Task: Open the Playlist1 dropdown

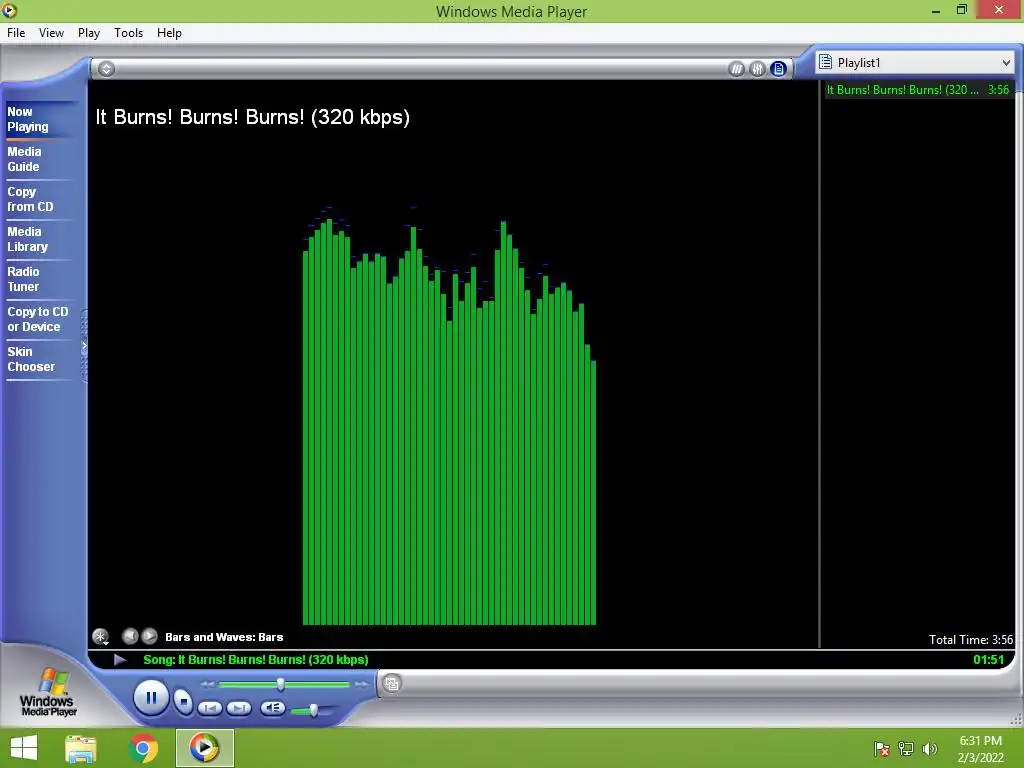Action: coord(915,63)
